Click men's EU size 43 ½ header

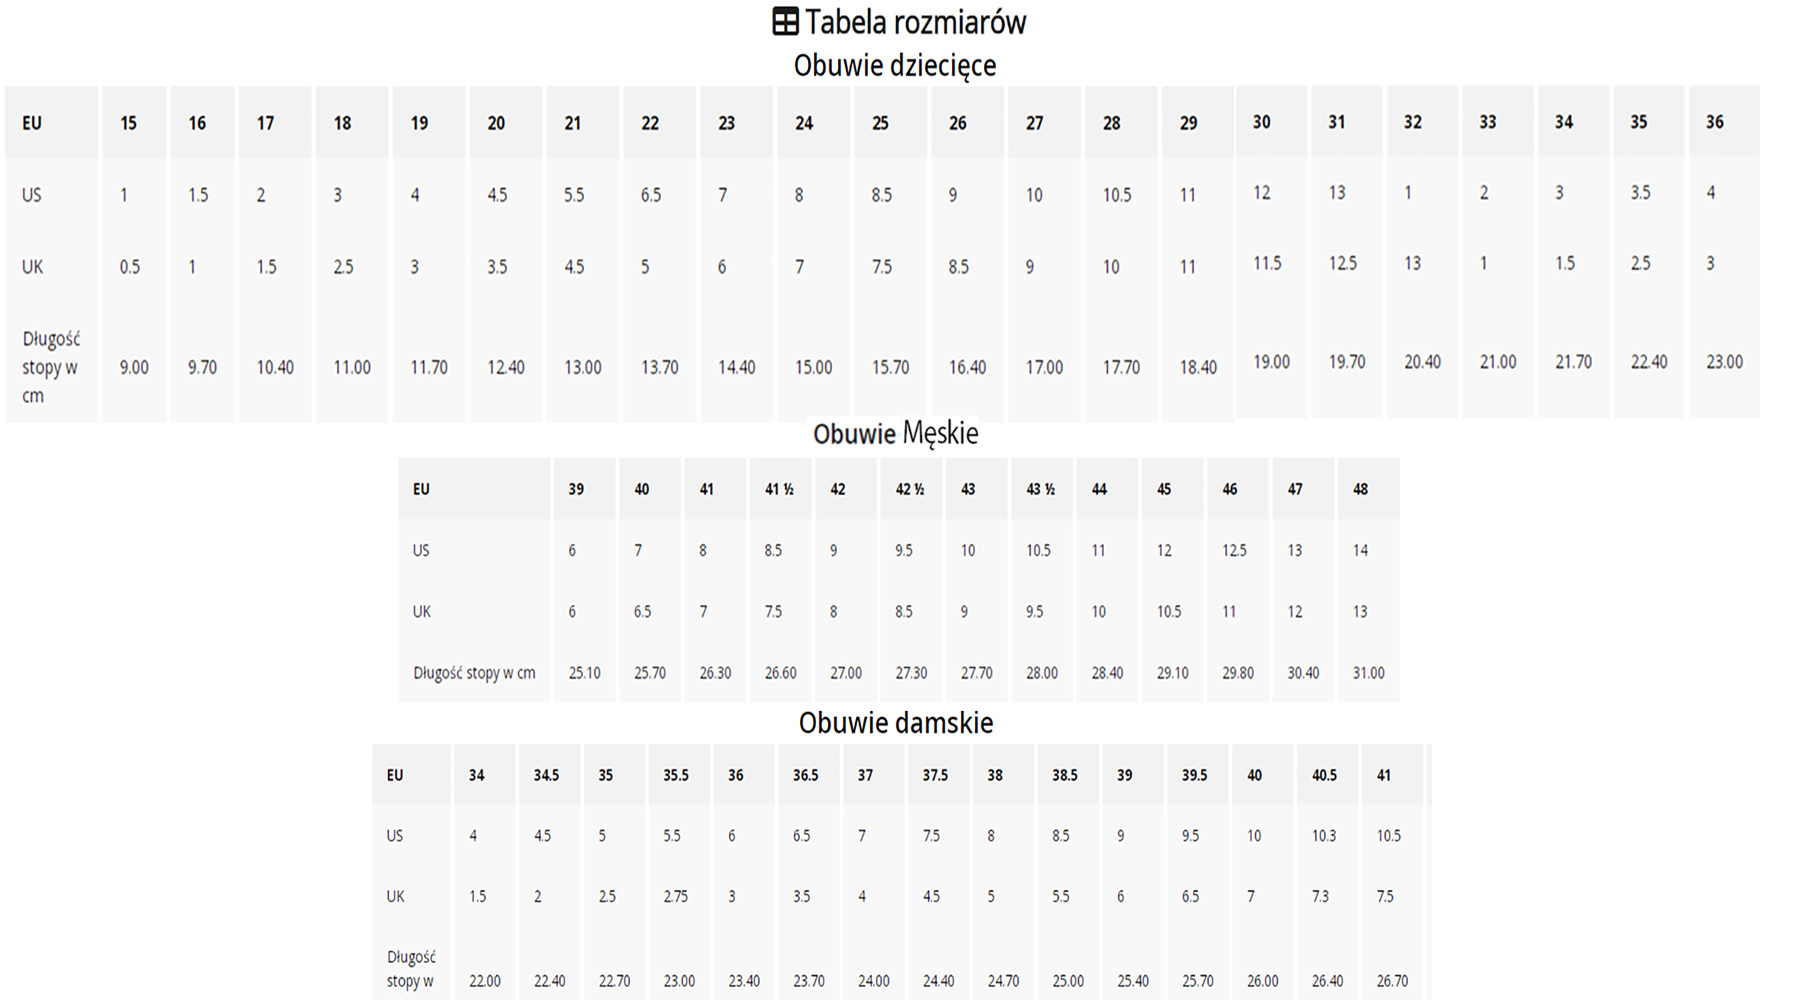(1040, 489)
